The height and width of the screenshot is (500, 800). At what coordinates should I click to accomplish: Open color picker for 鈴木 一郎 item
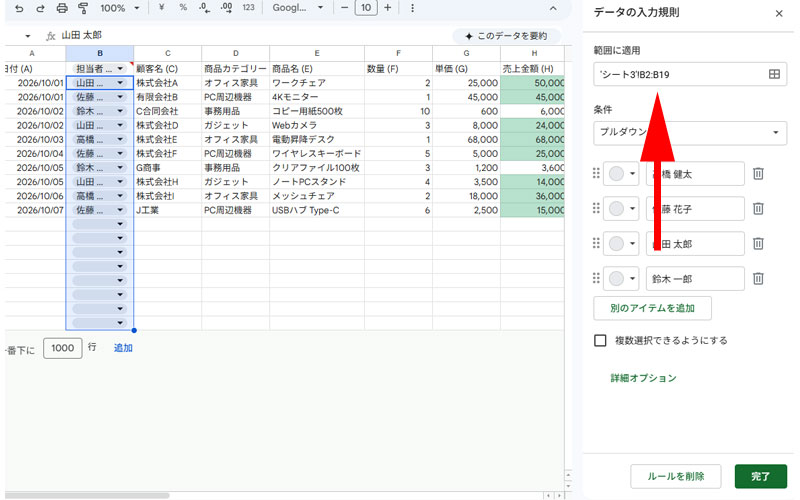[x=621, y=279]
